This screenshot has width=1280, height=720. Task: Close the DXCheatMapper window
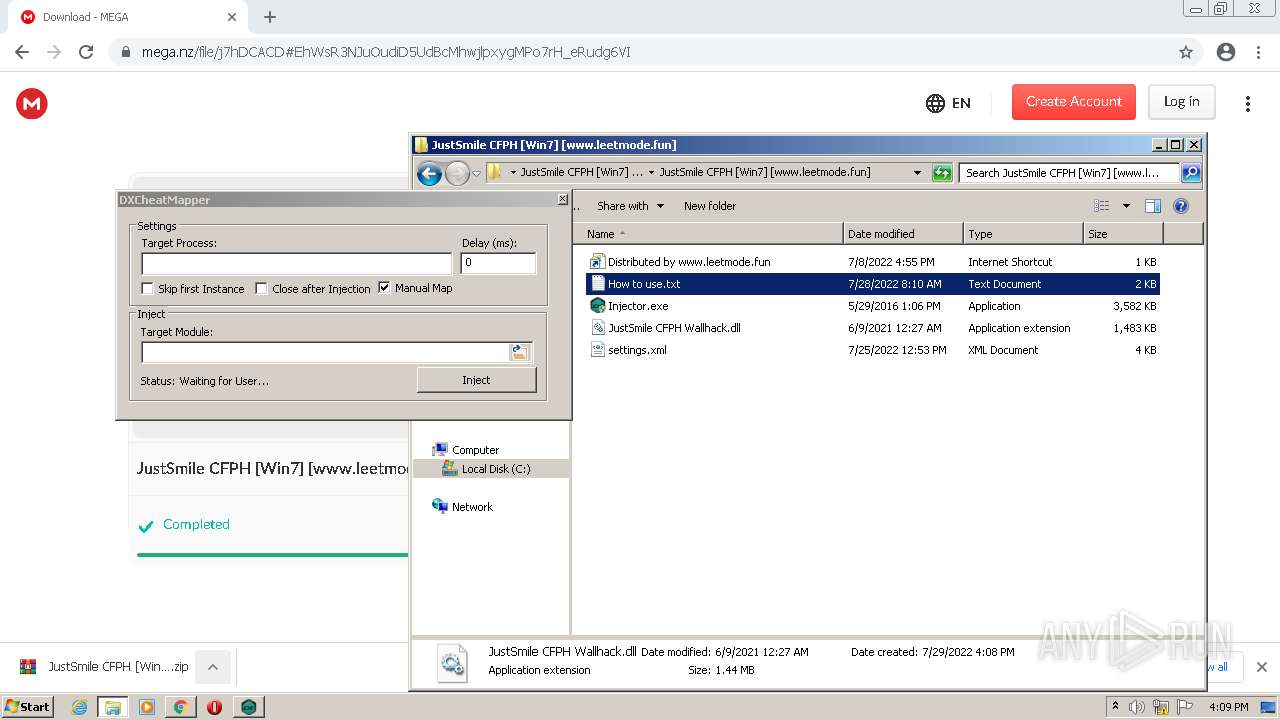click(x=562, y=199)
